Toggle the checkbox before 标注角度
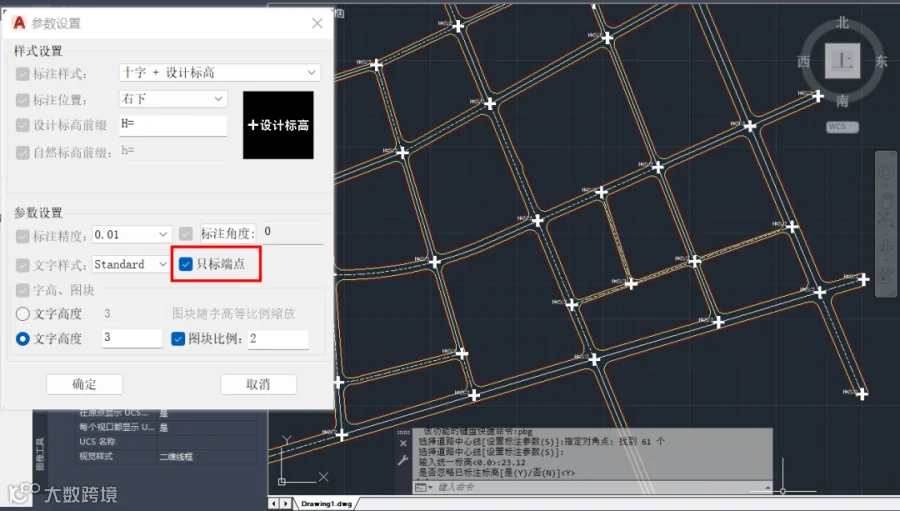Viewport: 900px width, 511px height. [x=185, y=234]
